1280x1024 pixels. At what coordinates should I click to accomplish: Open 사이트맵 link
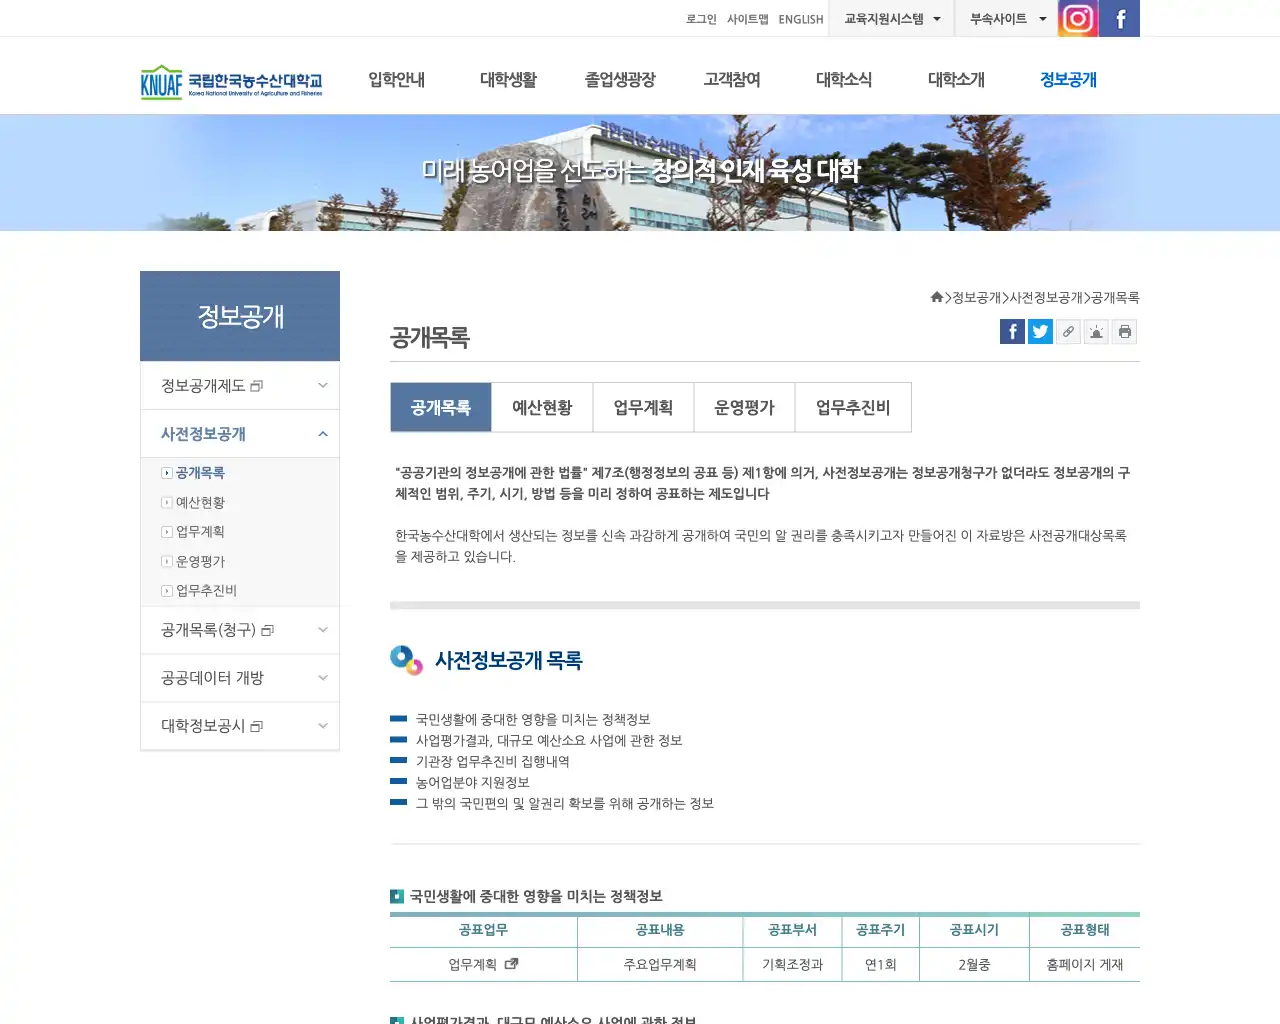[x=747, y=19]
